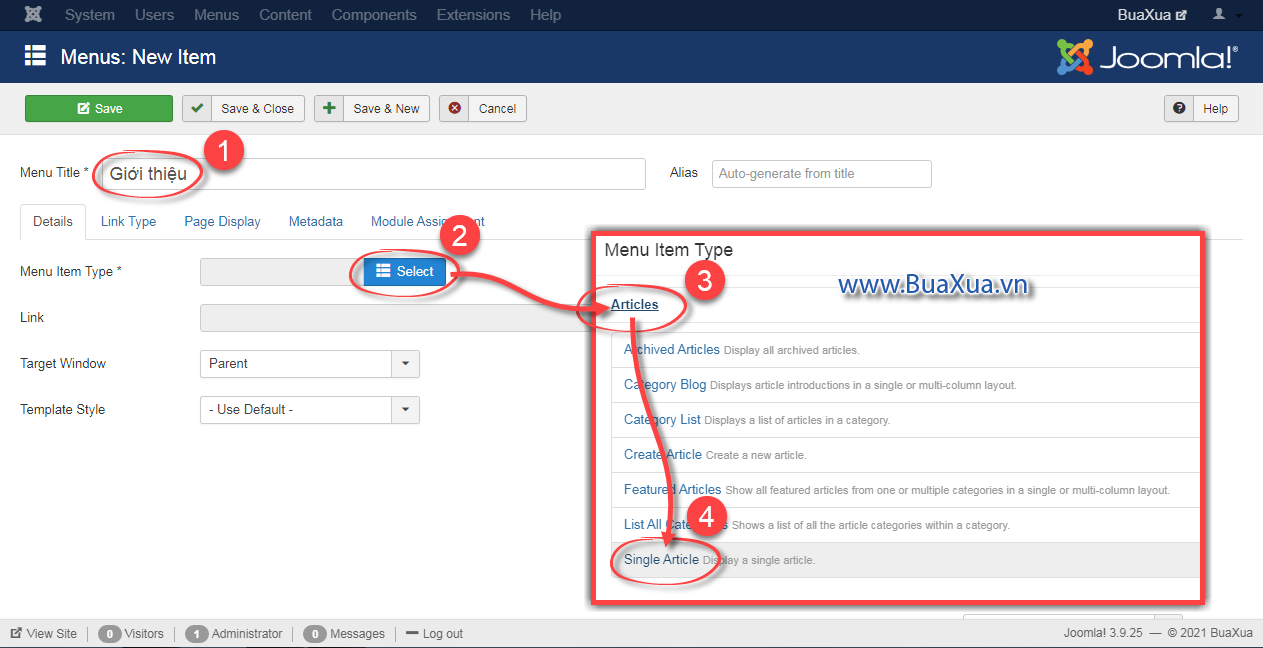The width and height of the screenshot is (1263, 648).
Task: Click the Administrator count badge
Action: pyautogui.click(x=197, y=633)
